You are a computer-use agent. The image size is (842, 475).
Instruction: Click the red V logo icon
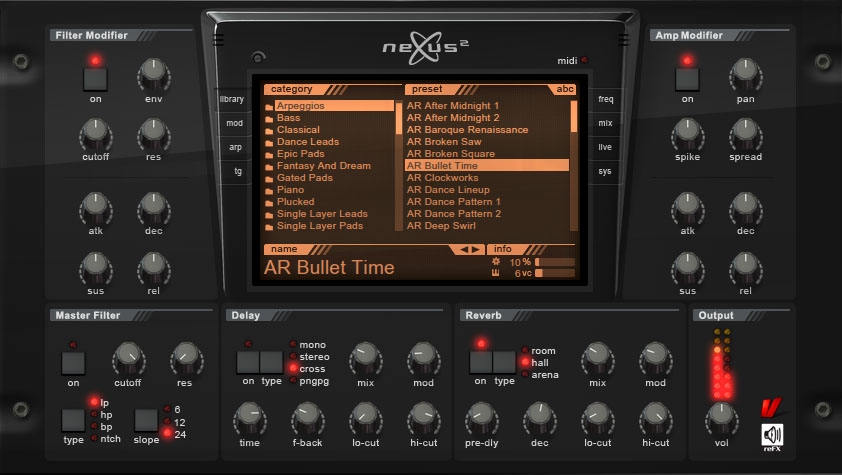[x=771, y=408]
